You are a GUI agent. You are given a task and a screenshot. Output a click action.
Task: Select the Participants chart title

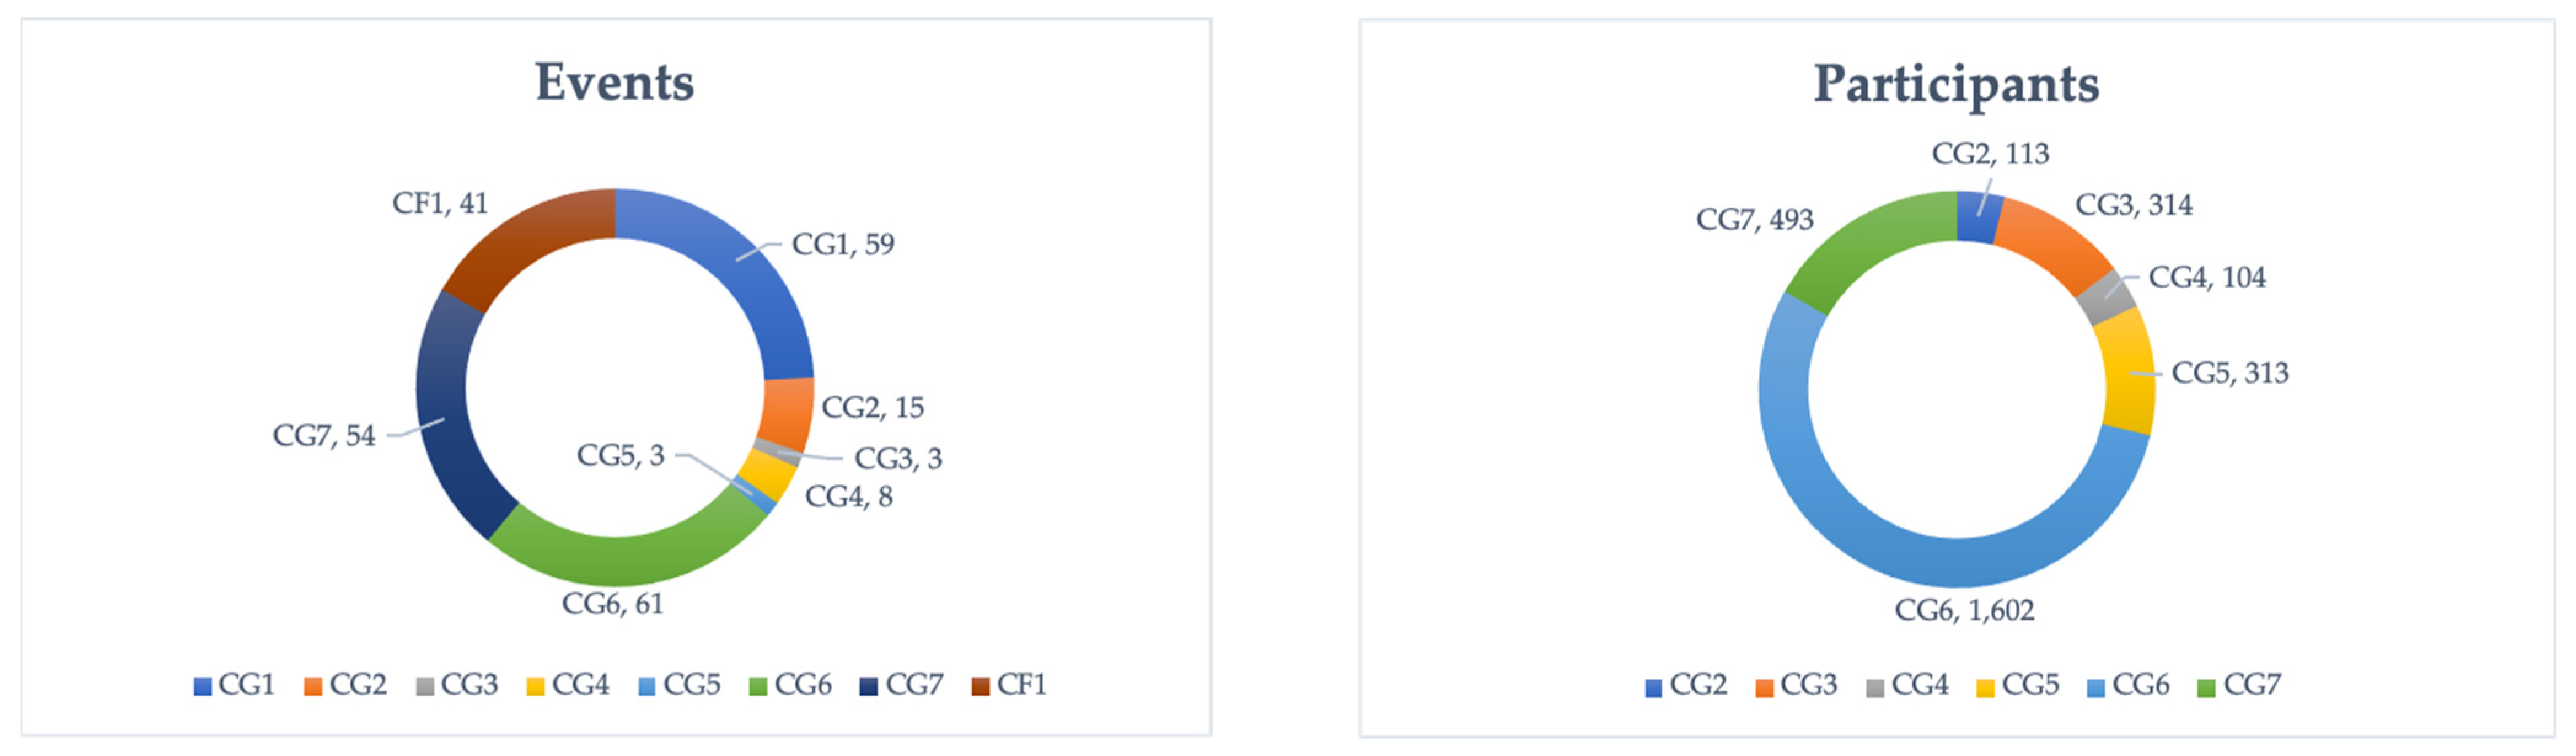point(1956,84)
